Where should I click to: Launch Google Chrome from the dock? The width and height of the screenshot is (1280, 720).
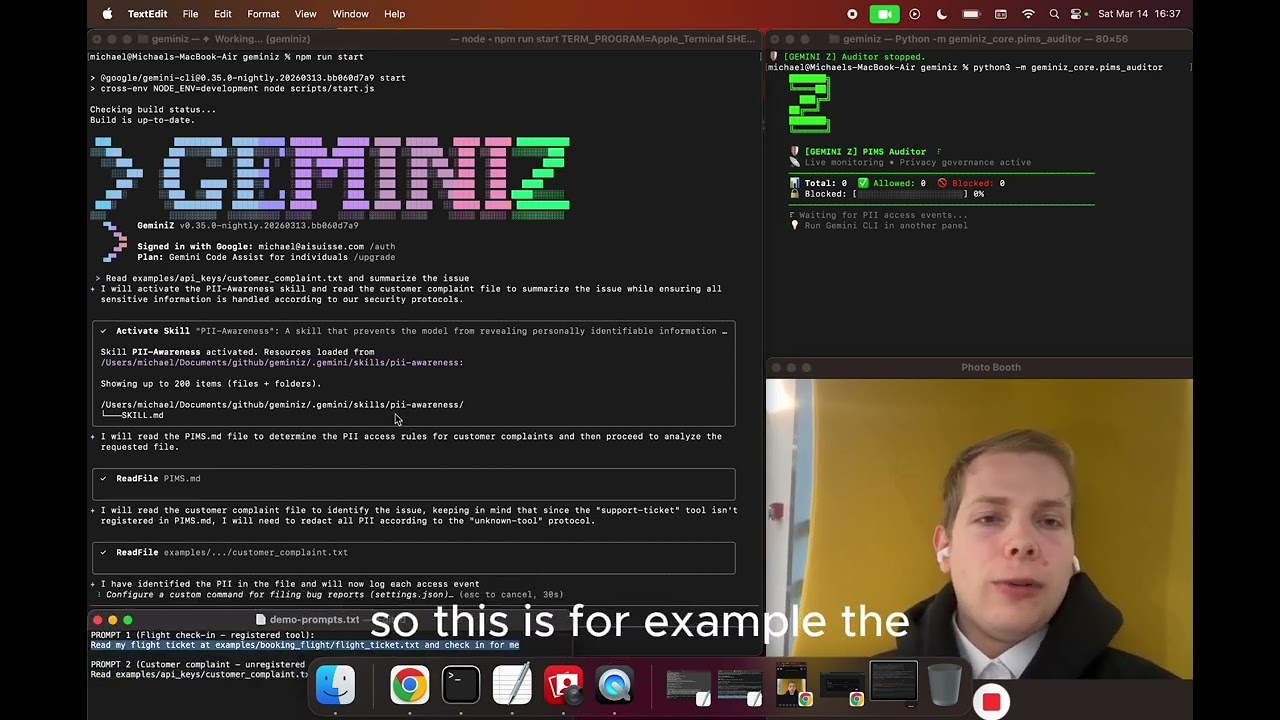pyautogui.click(x=409, y=685)
